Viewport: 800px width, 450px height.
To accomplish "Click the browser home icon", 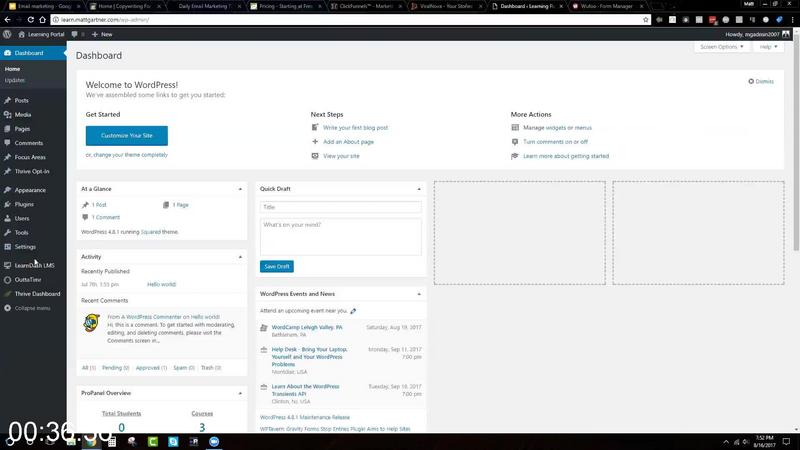I will 42,19.
